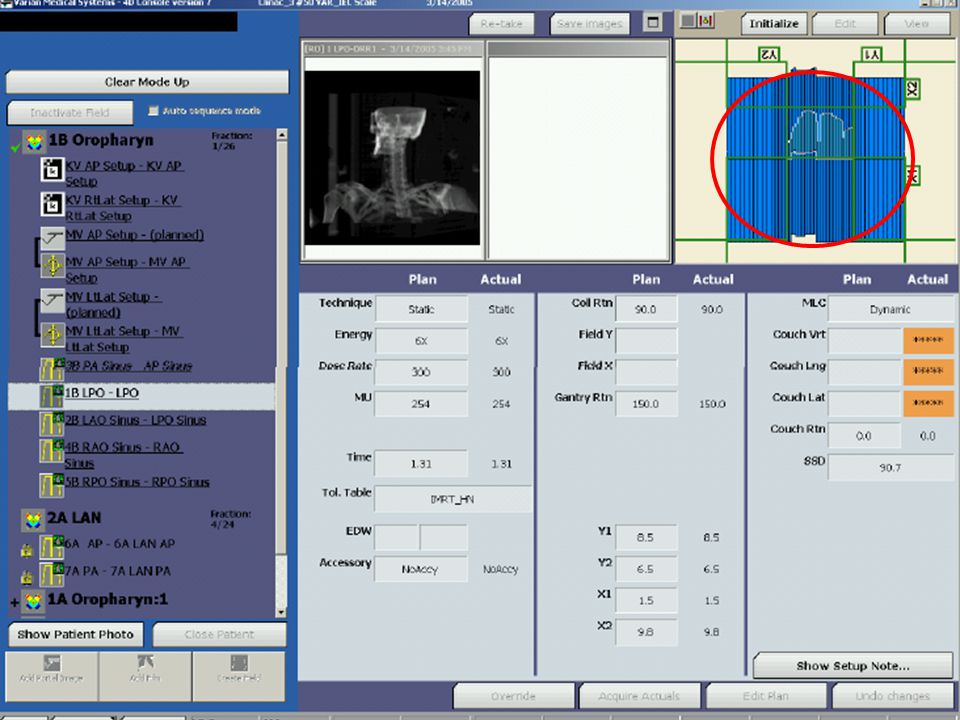Click the orange Couch Vrt actual value
Image resolution: width=960 pixels, height=720 pixels.
pos(928,340)
